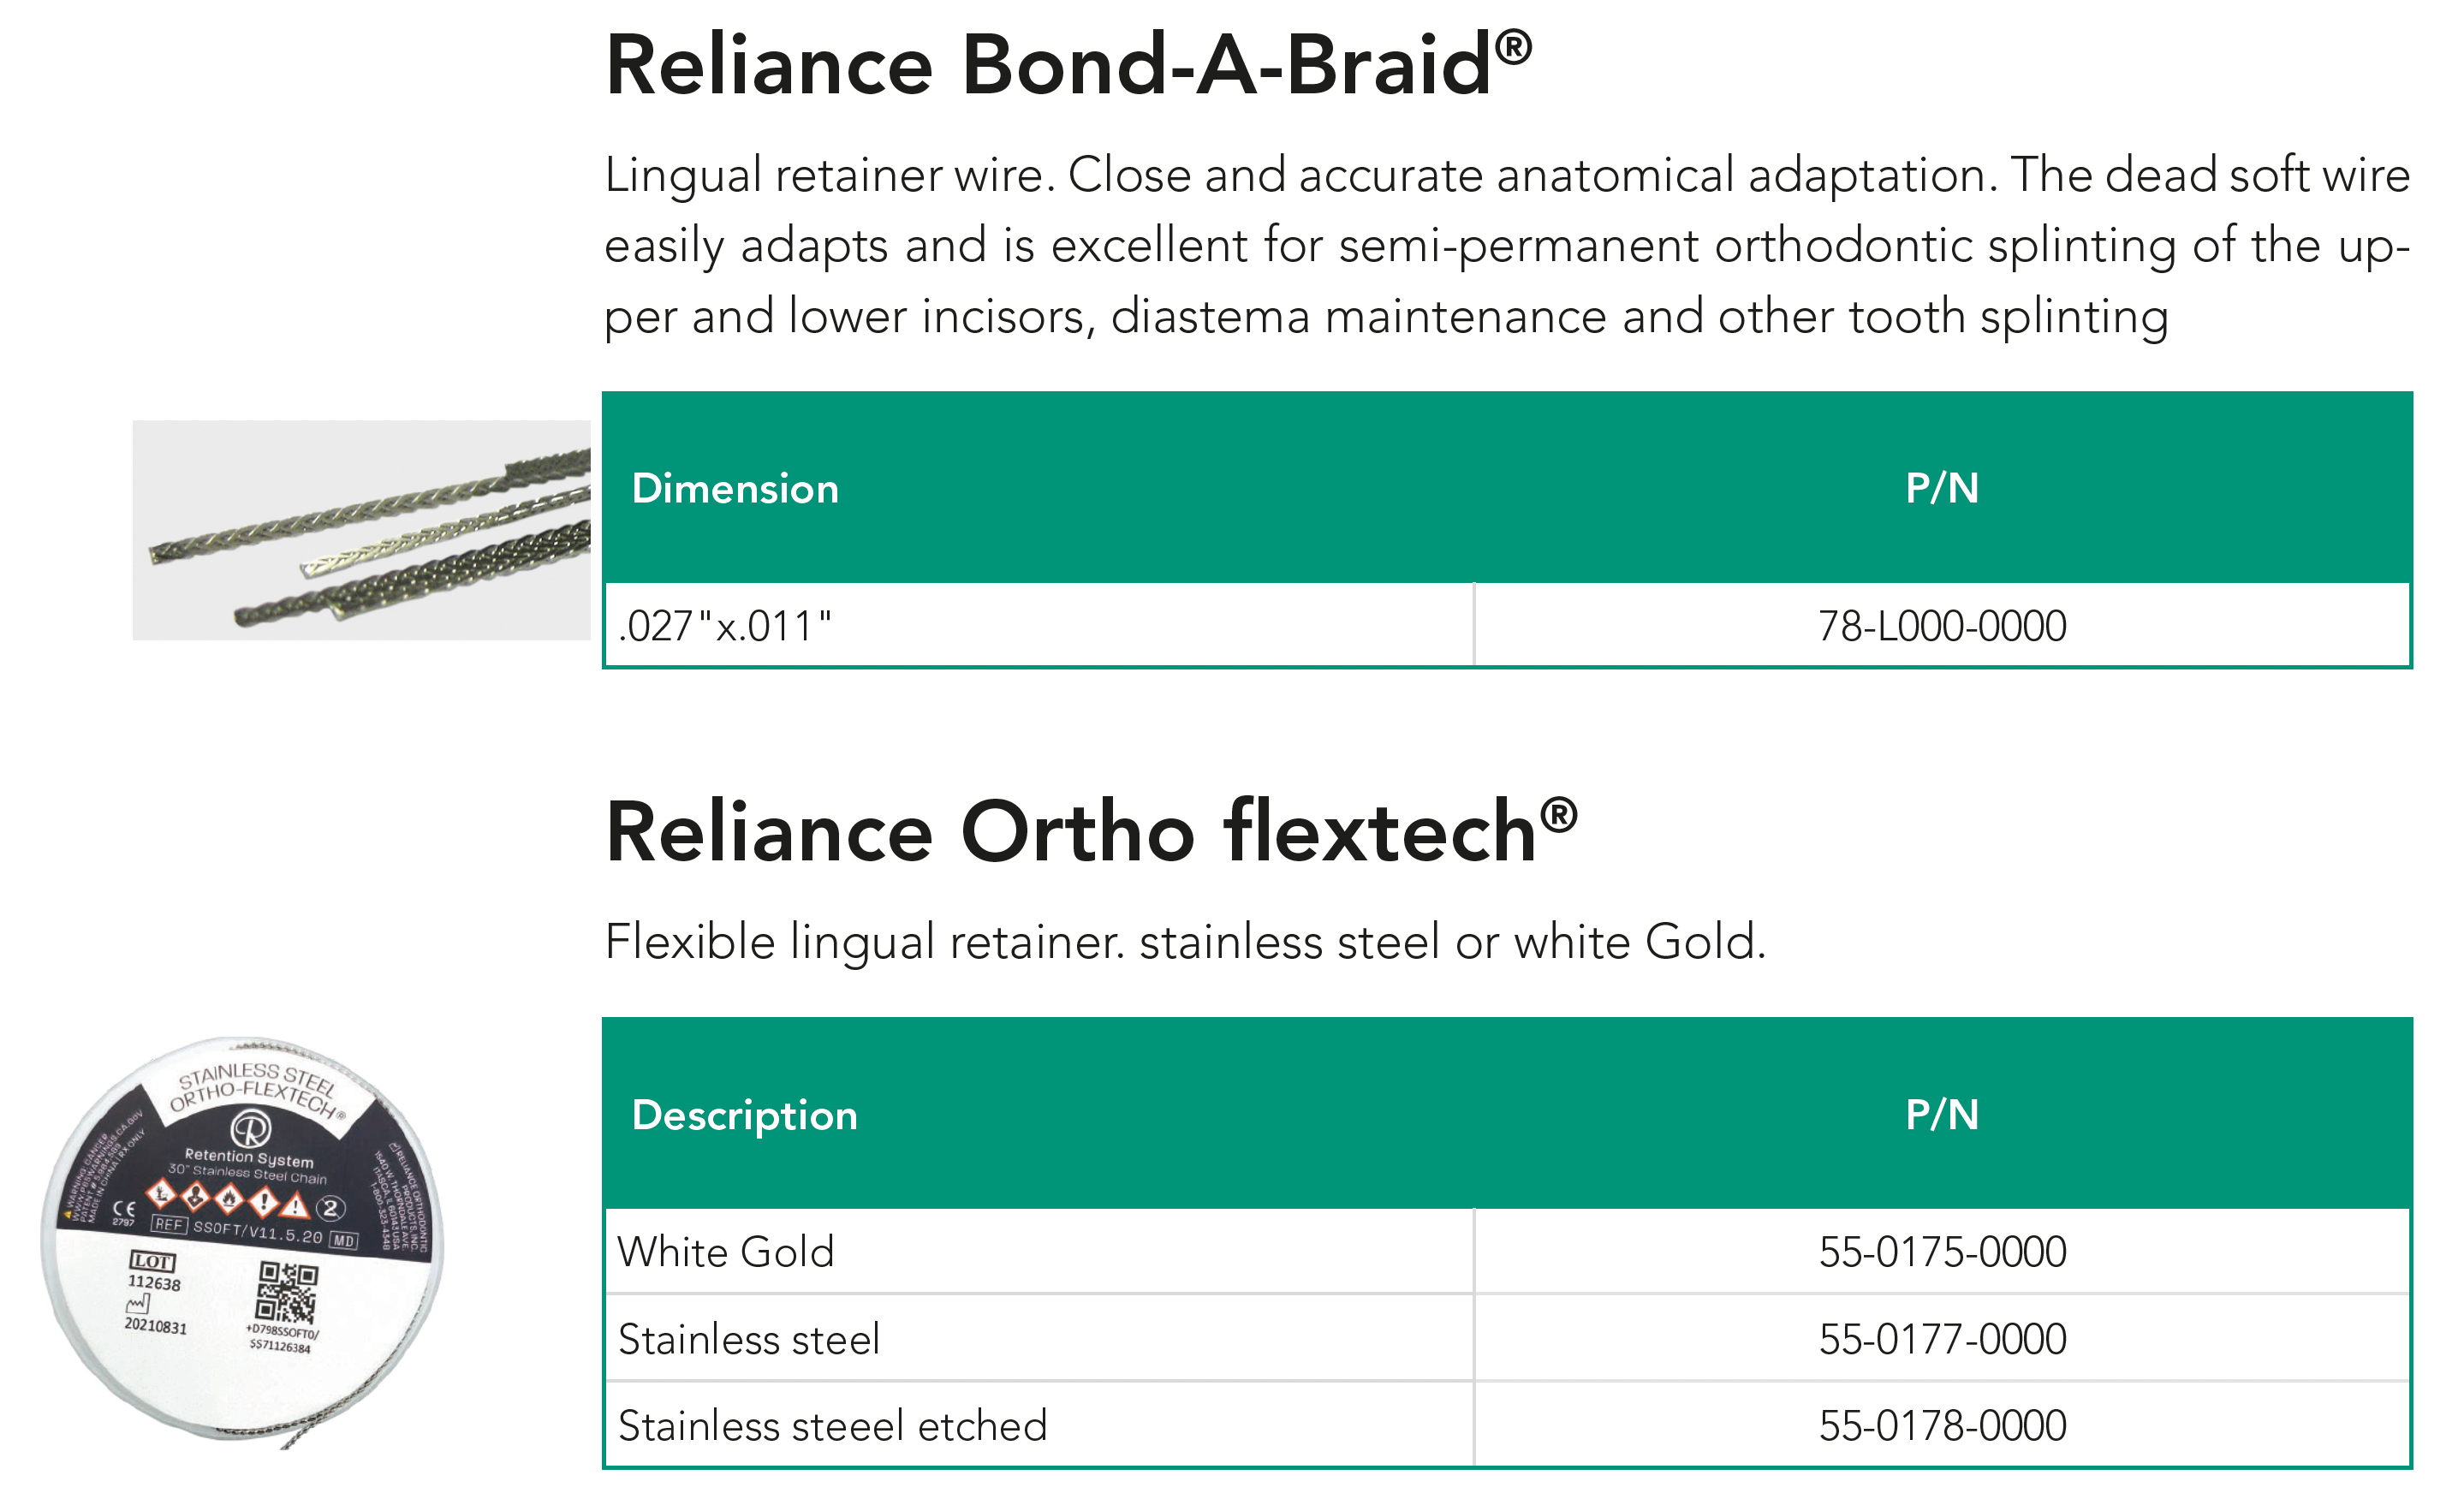Select part number 55-0175-0000

(1941, 1252)
